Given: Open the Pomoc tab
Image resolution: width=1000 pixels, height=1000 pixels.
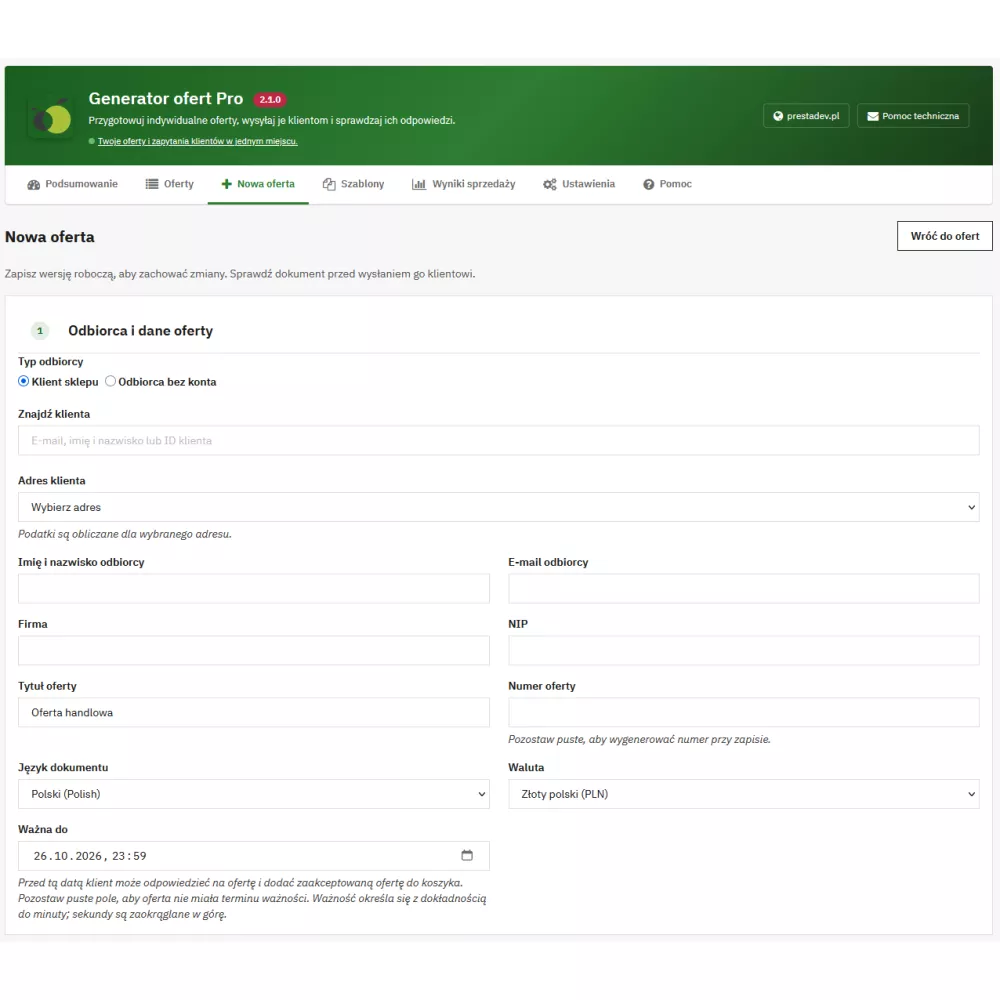Looking at the screenshot, I should tap(667, 184).
